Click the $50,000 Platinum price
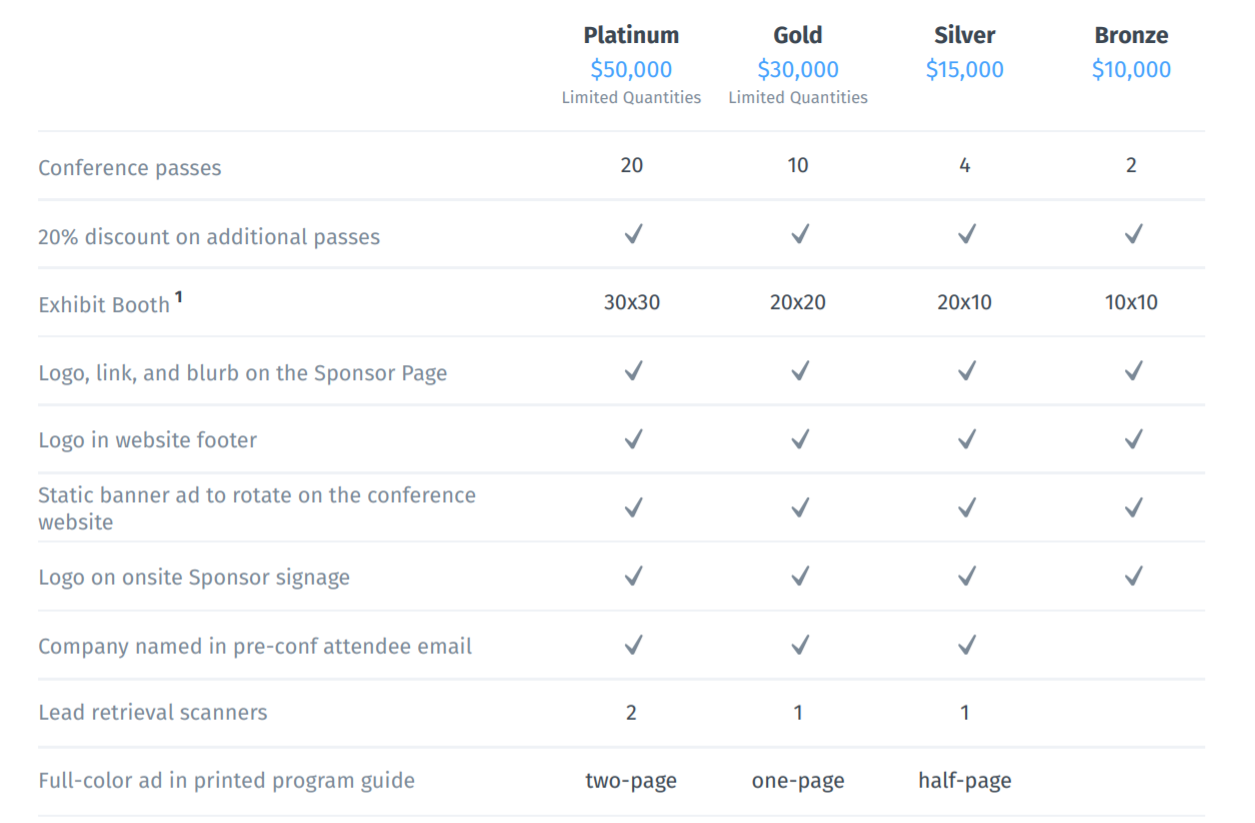This screenshot has height=823, width=1255. coord(631,70)
